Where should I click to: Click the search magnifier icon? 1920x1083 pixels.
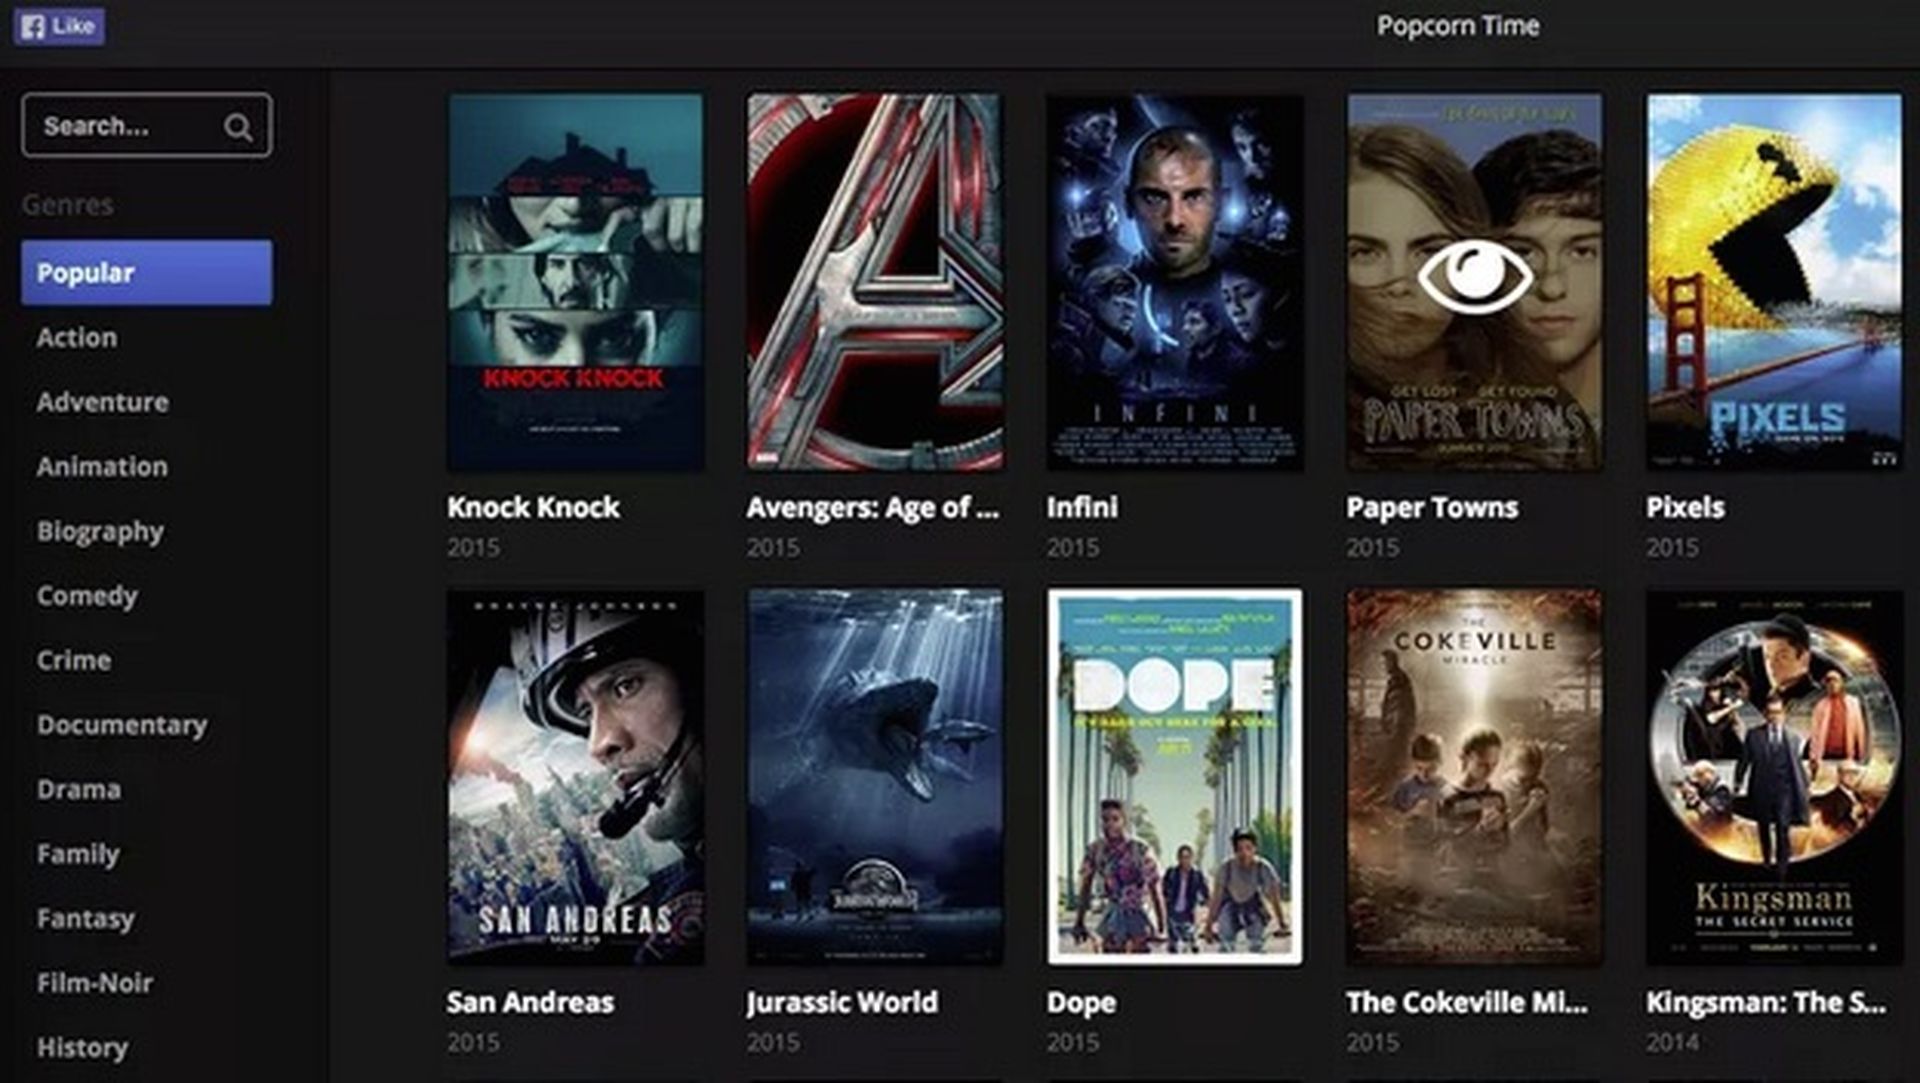237,127
